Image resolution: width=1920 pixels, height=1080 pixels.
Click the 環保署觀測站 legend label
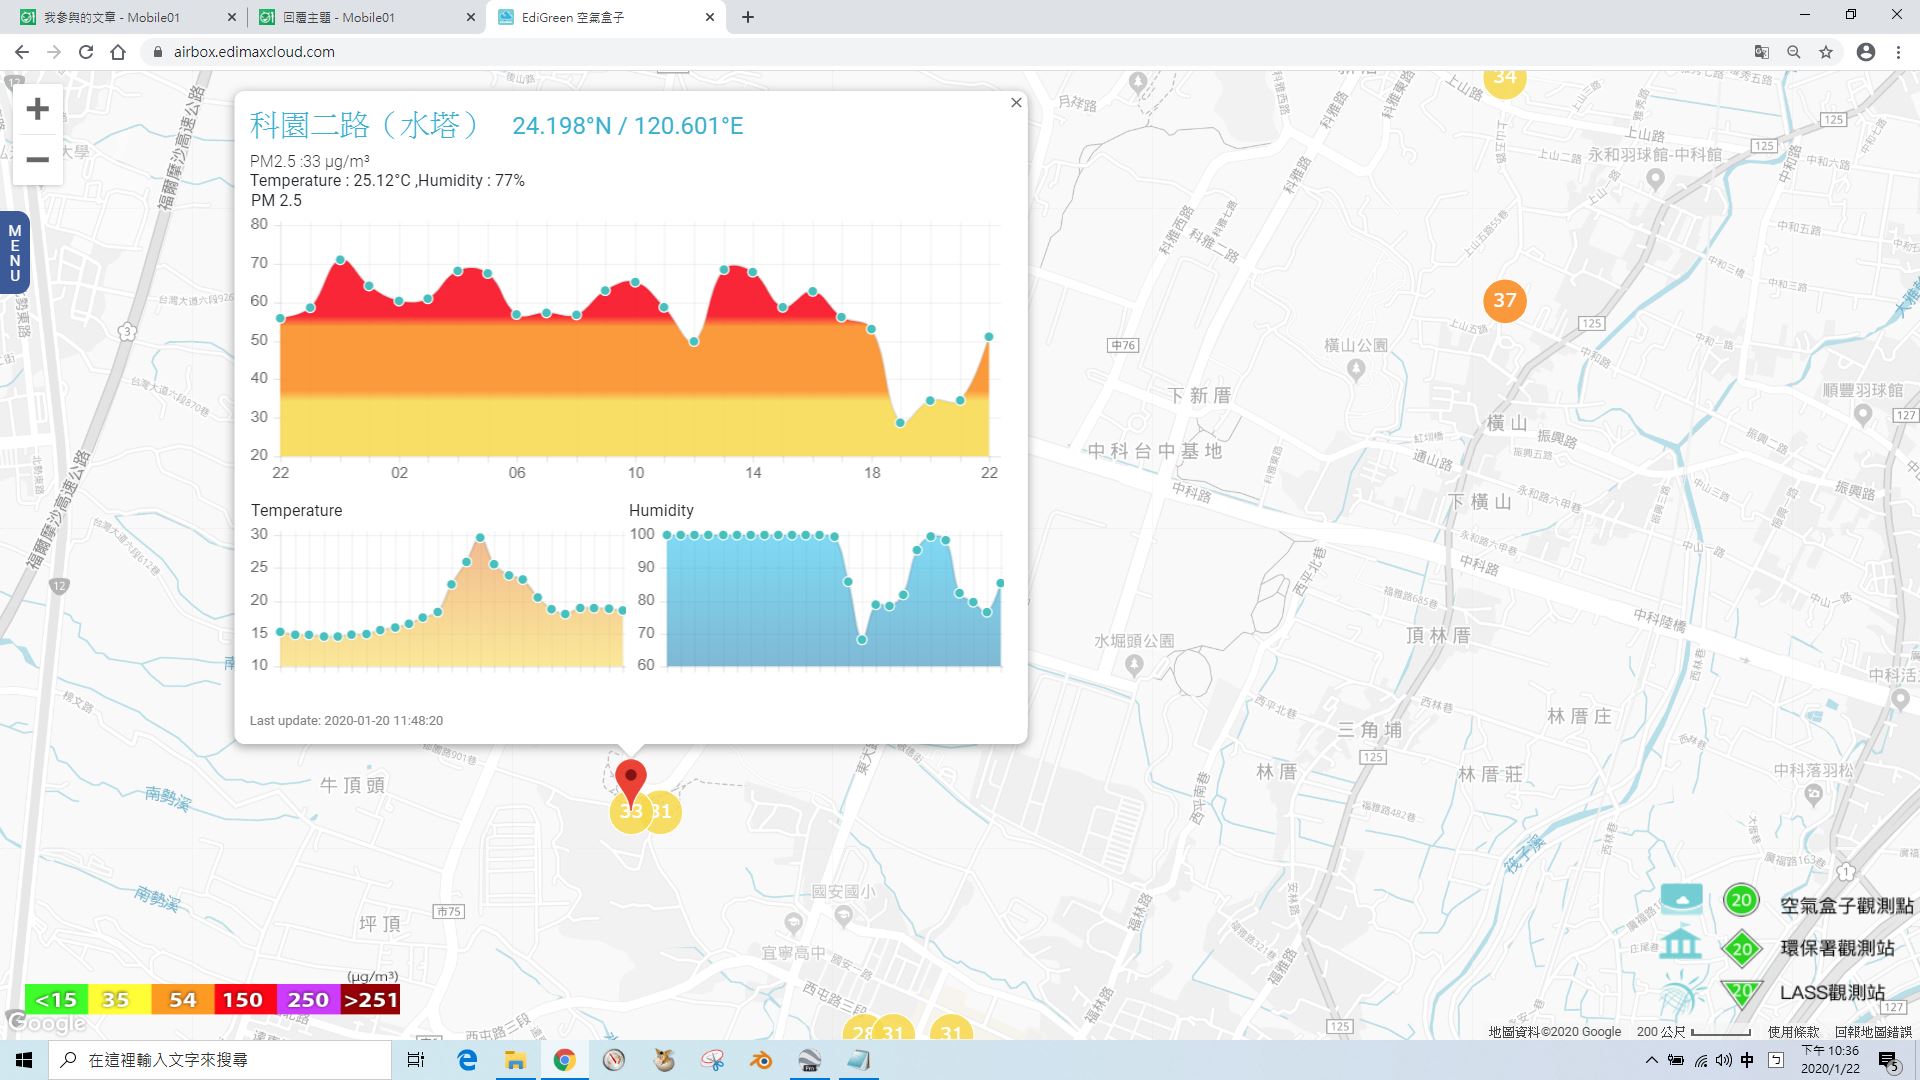[x=1837, y=948]
